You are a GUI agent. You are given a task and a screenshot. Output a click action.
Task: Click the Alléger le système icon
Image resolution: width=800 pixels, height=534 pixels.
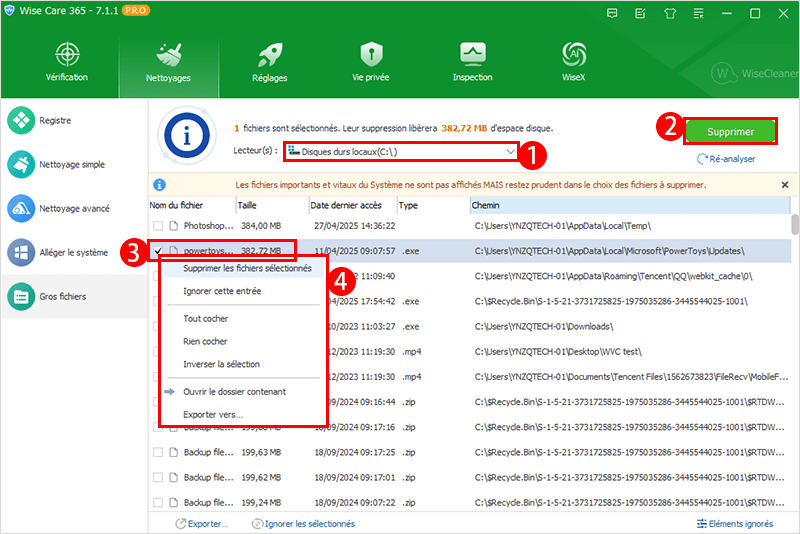click(x=21, y=252)
